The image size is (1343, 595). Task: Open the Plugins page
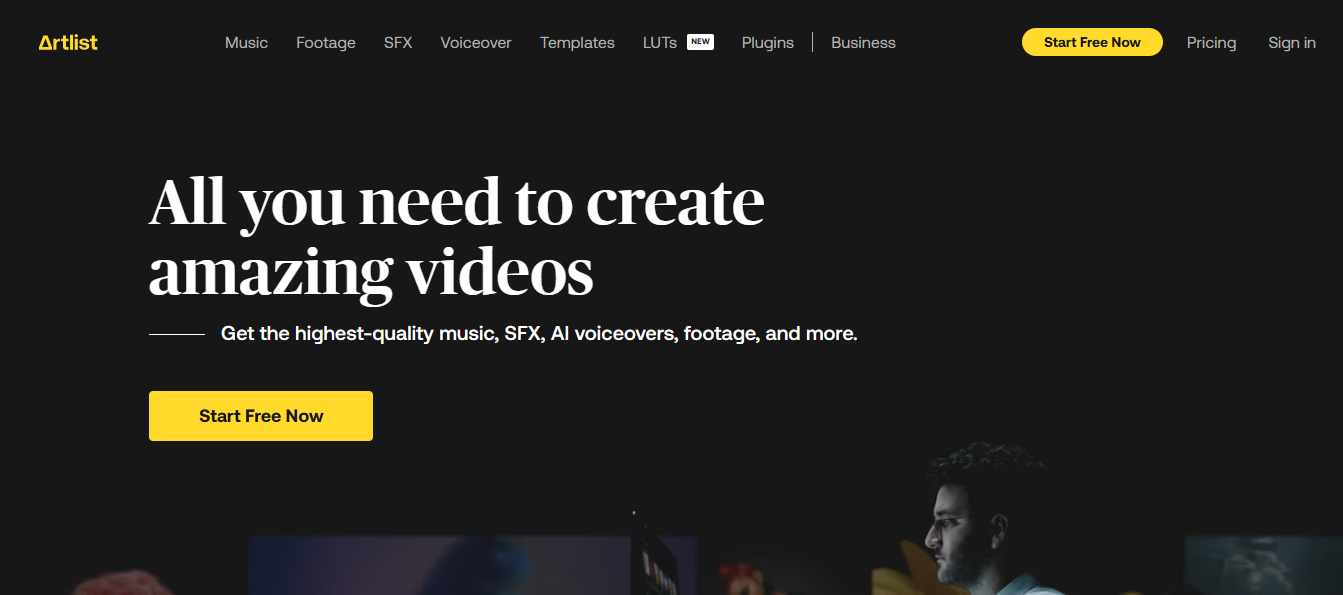coord(768,43)
